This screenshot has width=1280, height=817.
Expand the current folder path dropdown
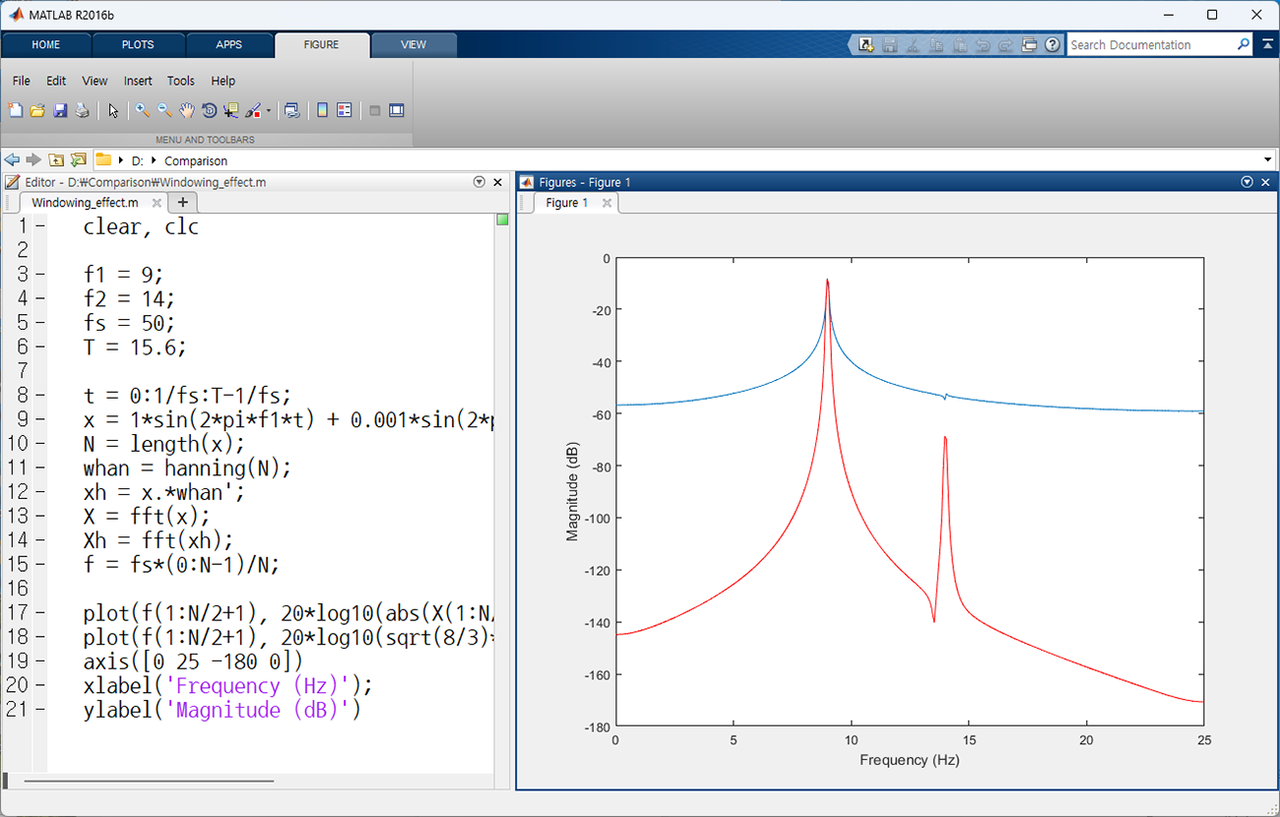pyautogui.click(x=1268, y=160)
